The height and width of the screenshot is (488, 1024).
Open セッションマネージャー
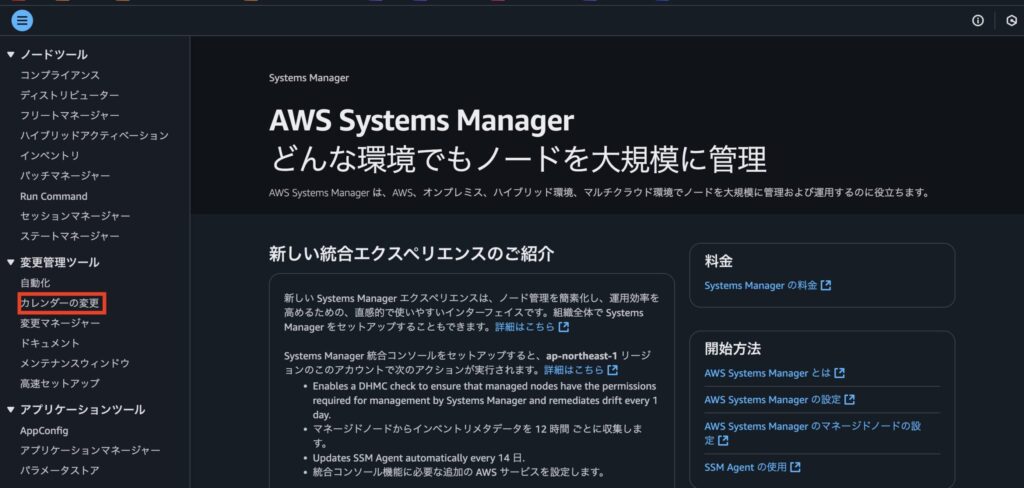point(75,216)
